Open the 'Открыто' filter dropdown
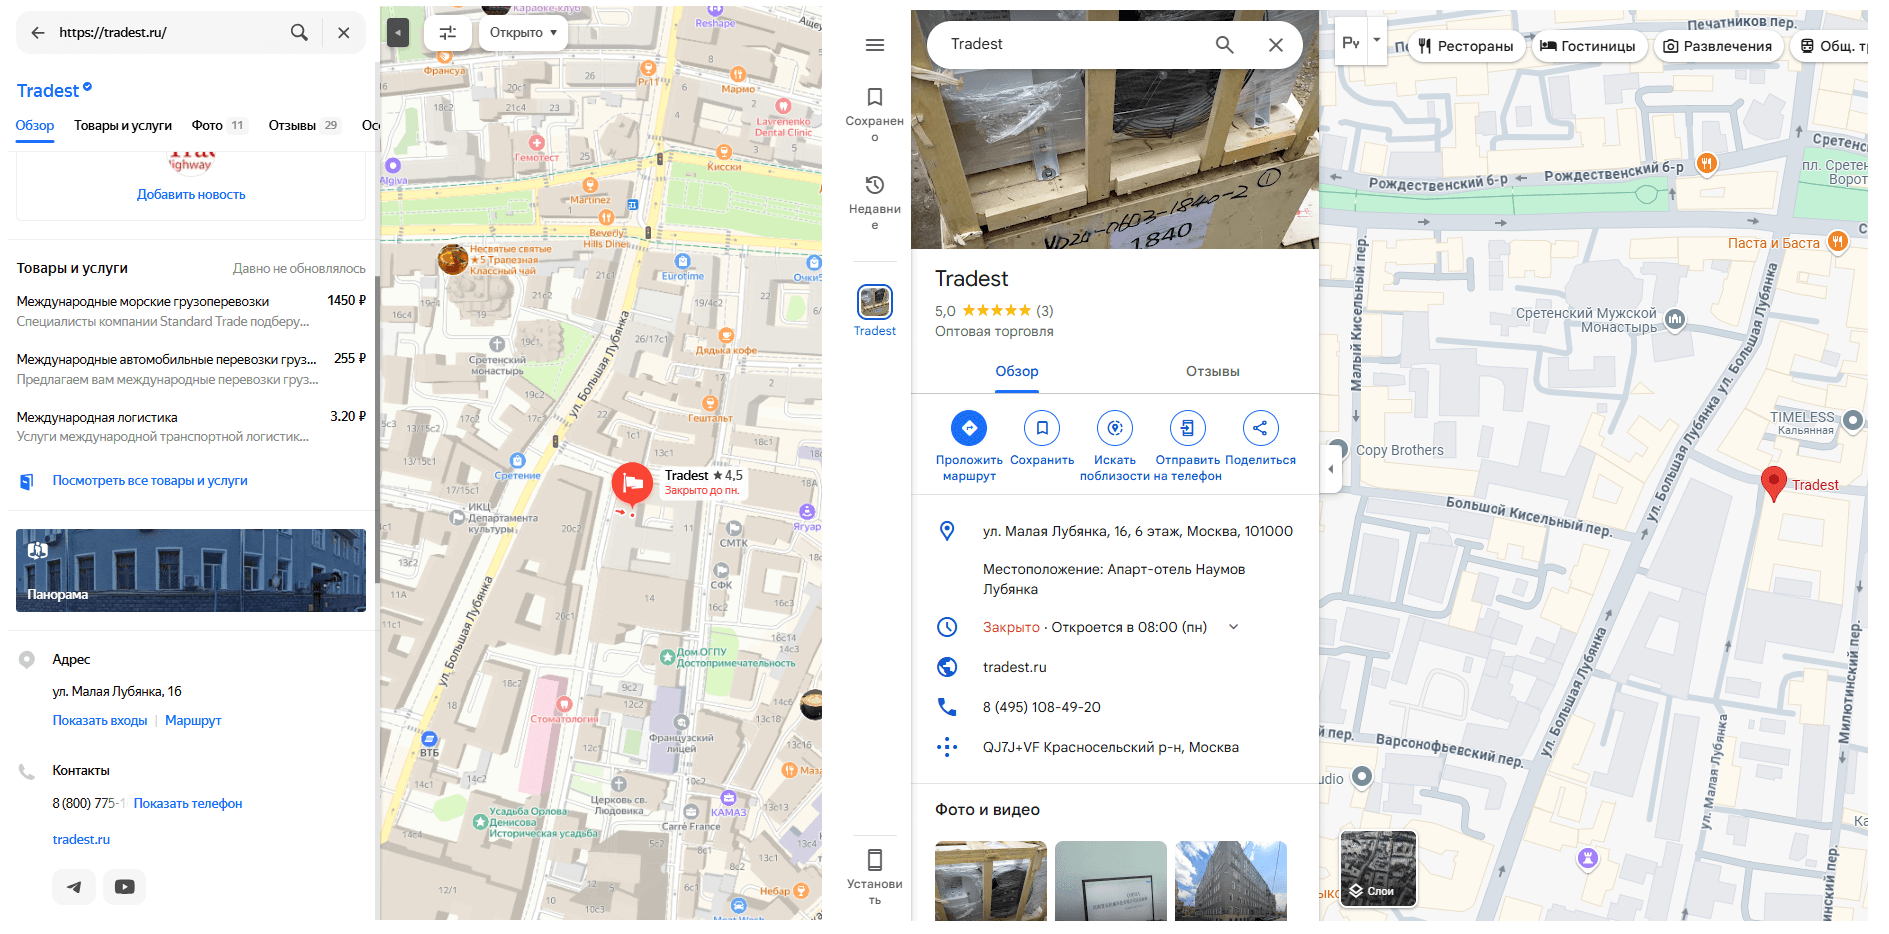Image resolution: width=1889 pixels, height=934 pixels. pos(523,33)
